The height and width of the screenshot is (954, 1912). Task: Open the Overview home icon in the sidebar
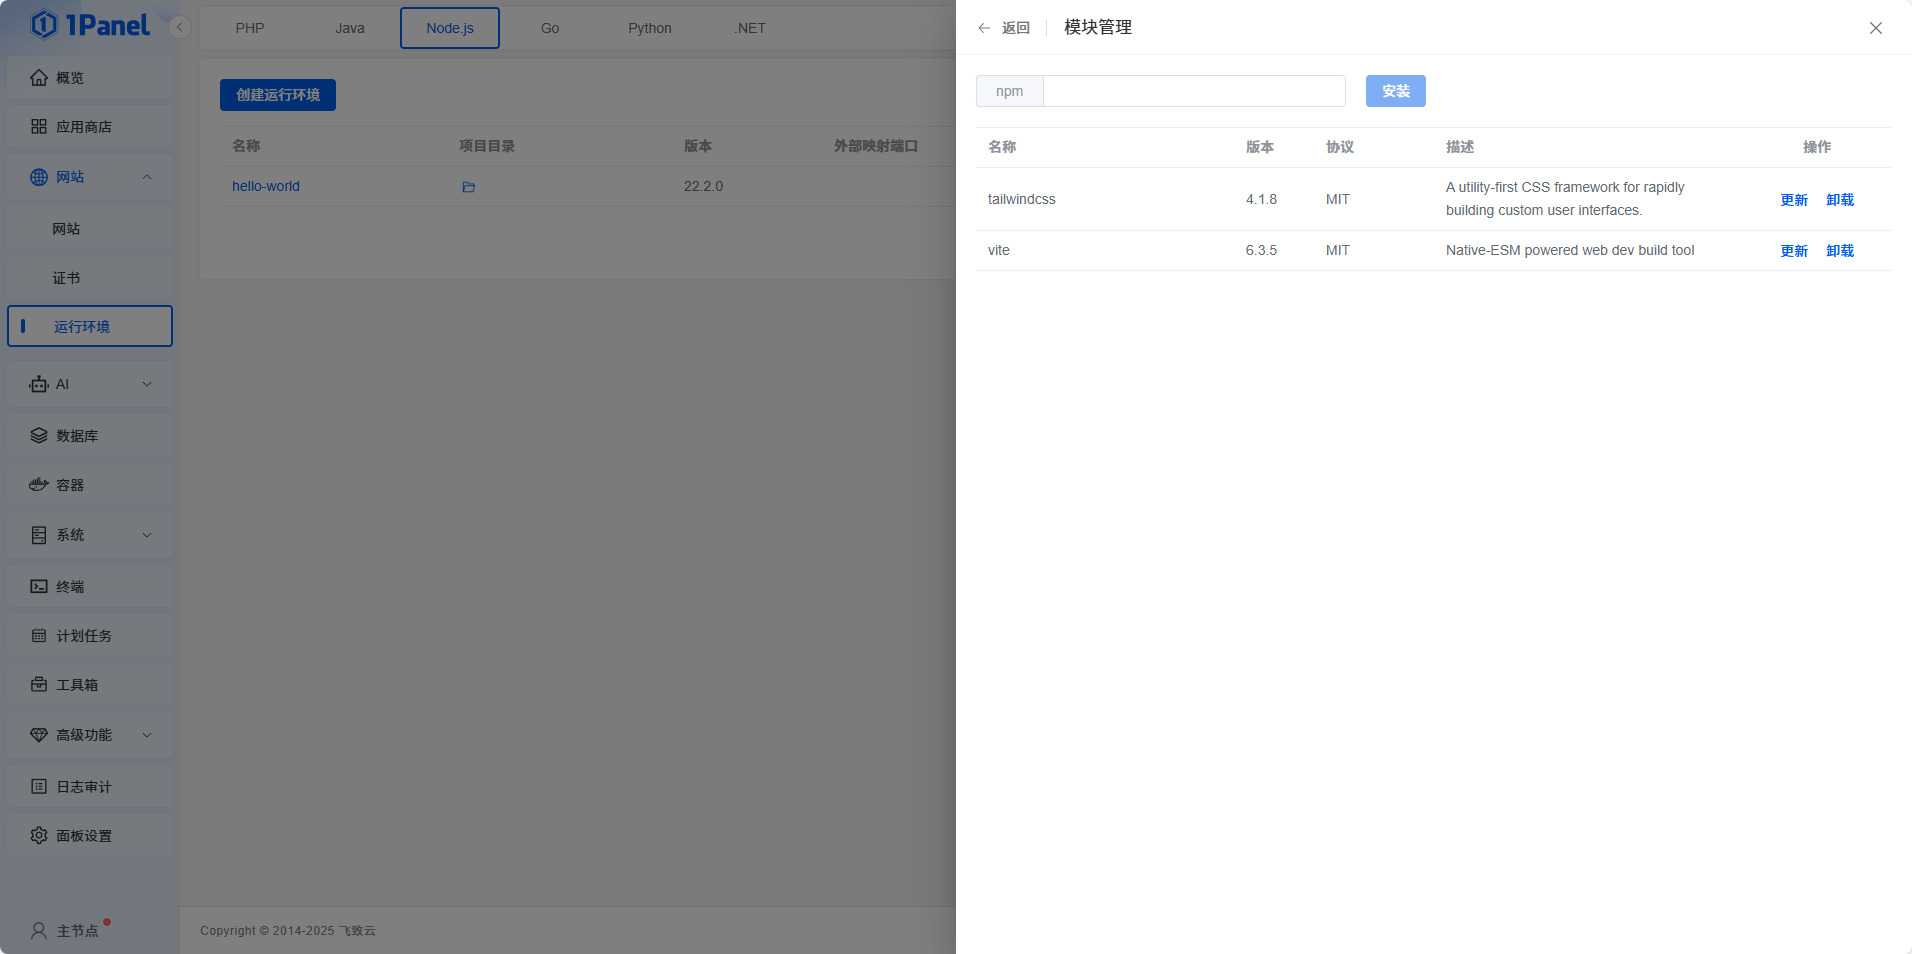point(39,78)
